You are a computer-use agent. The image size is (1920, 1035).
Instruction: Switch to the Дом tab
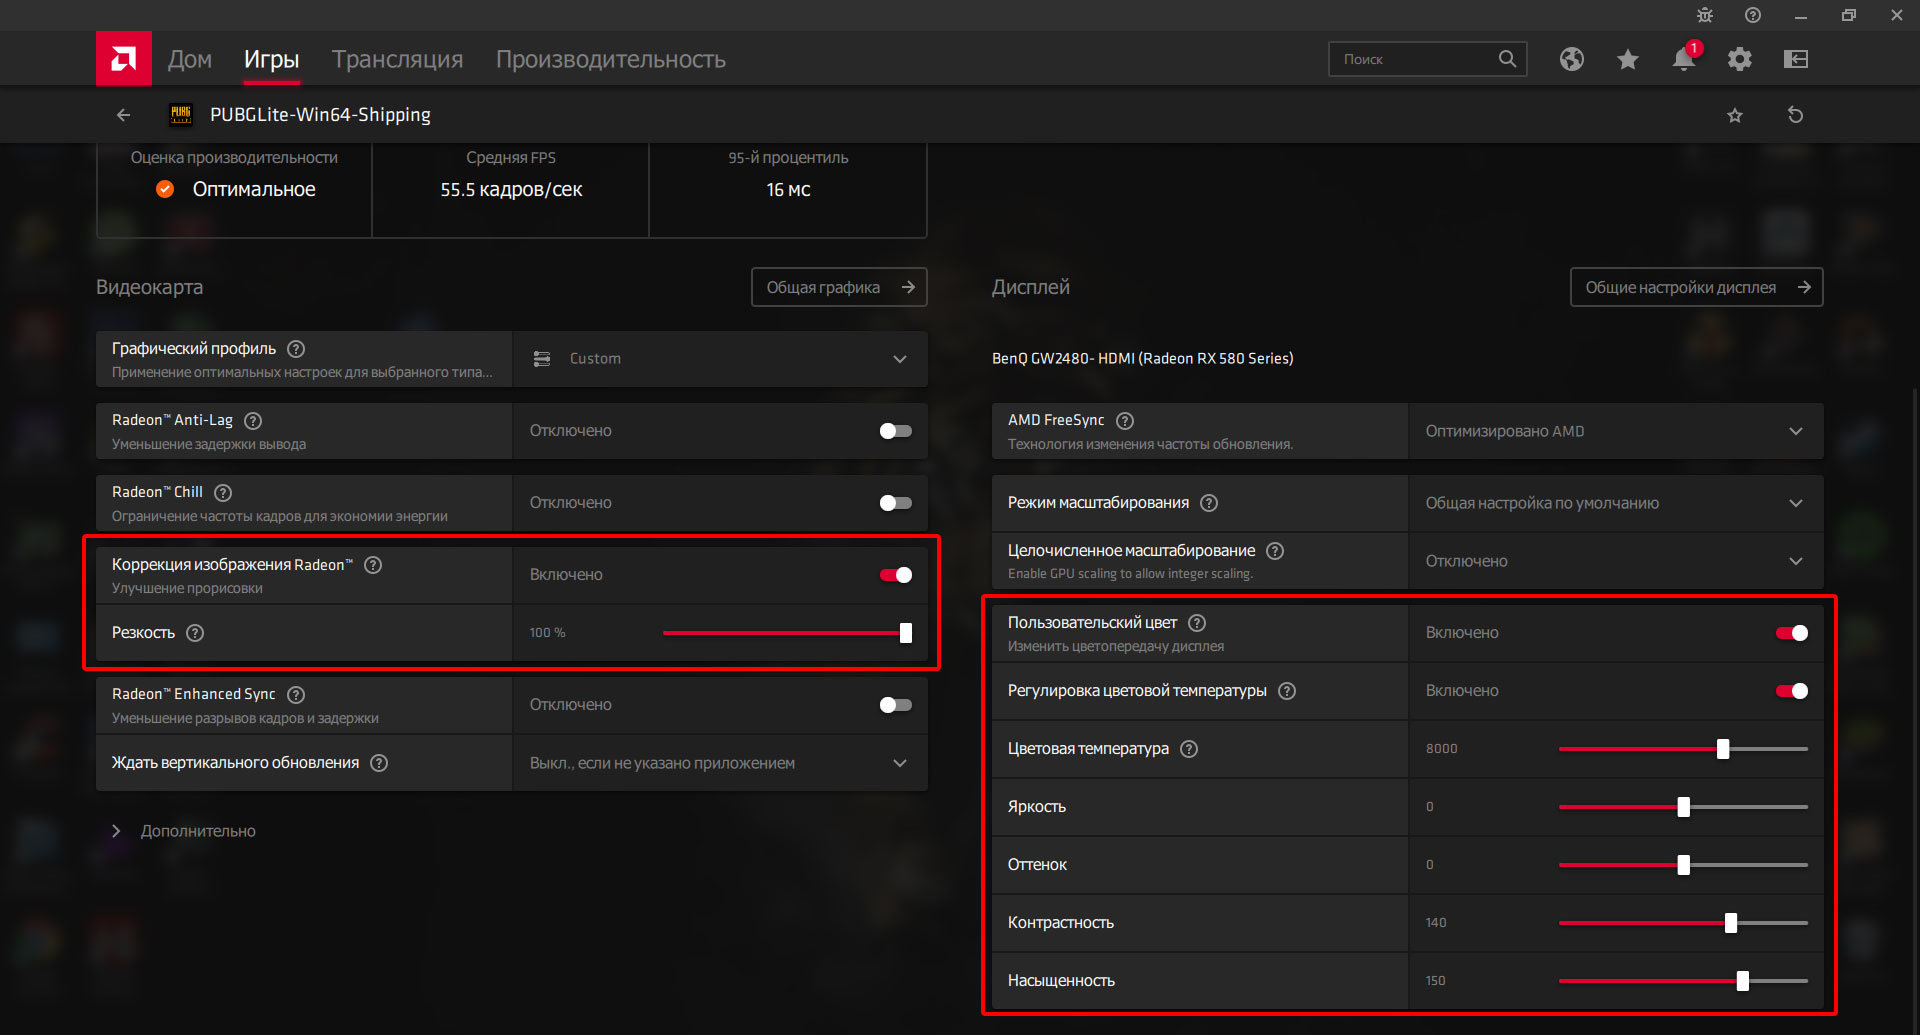click(x=190, y=59)
